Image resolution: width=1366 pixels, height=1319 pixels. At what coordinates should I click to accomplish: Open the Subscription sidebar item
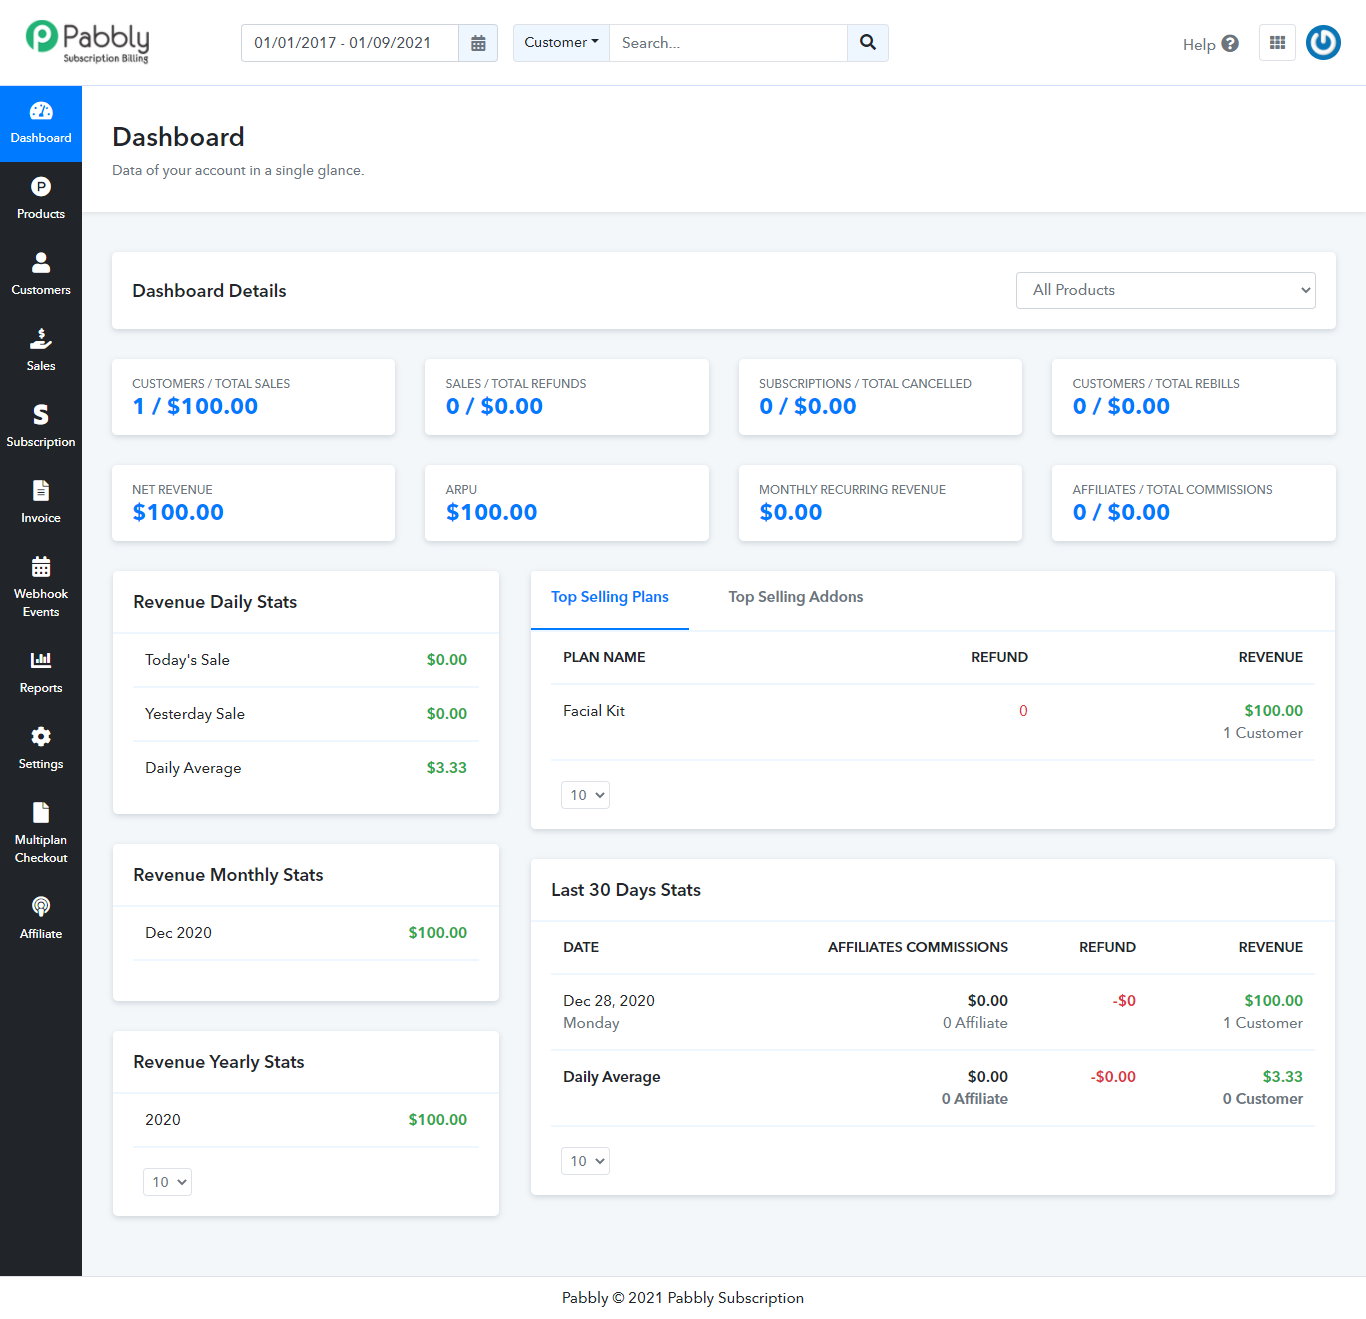40,424
